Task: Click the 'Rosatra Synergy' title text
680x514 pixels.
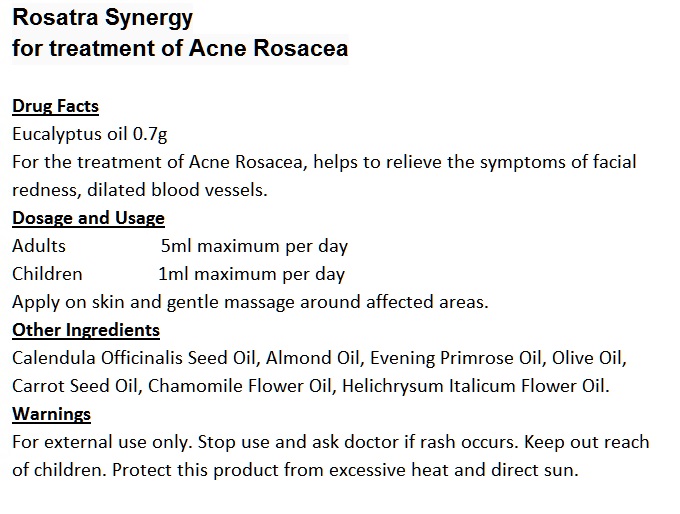Action: [89, 18]
